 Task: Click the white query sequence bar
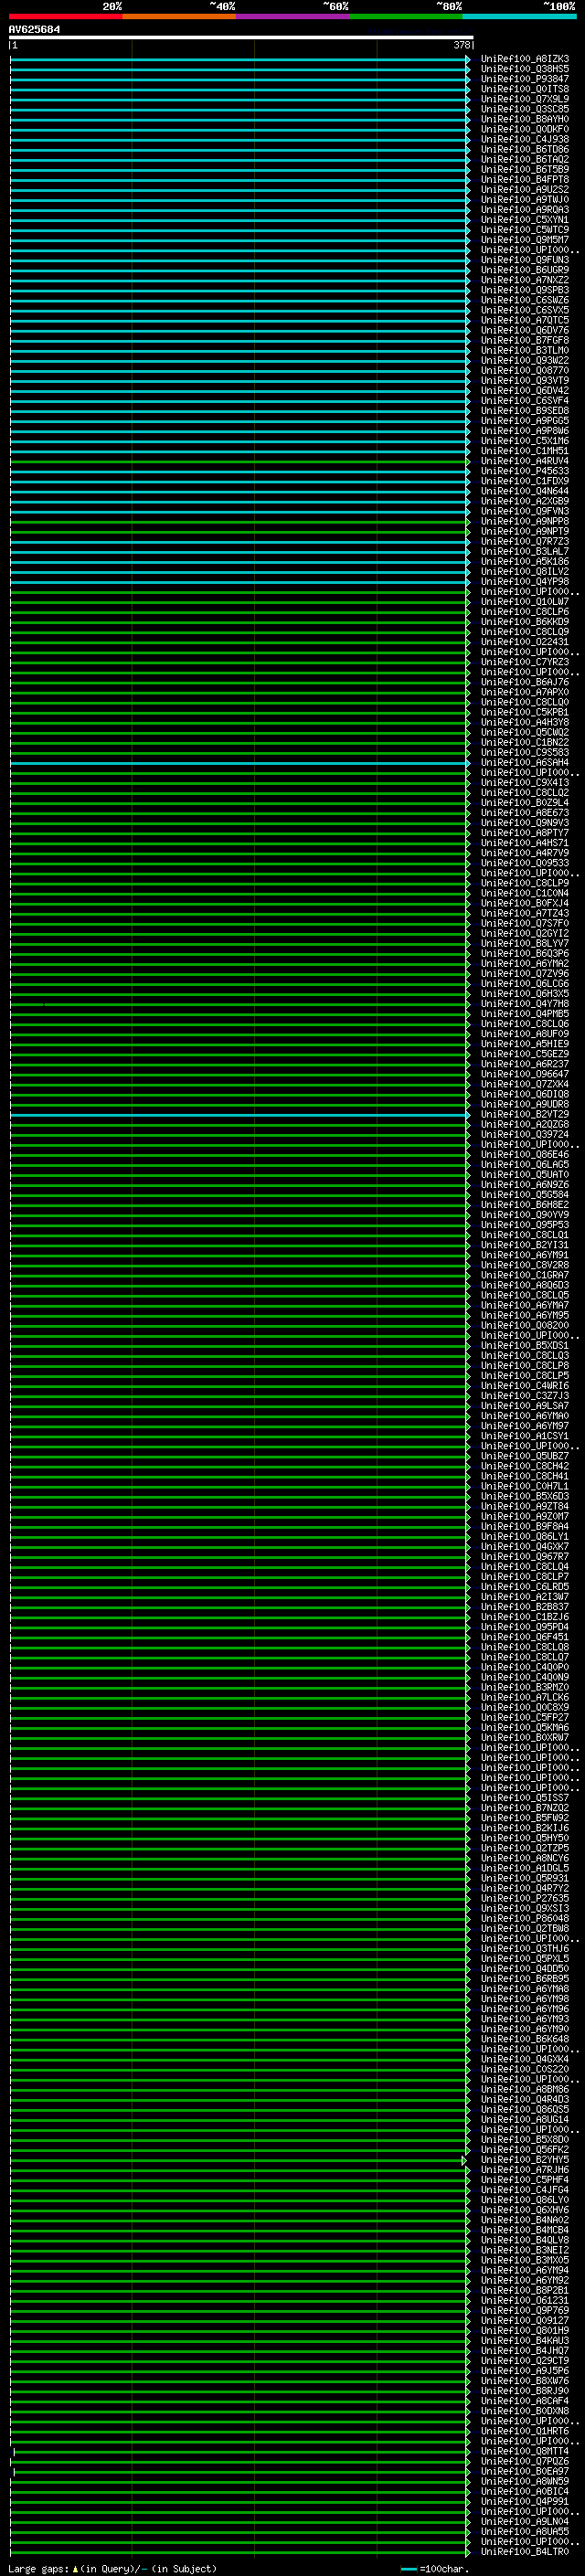[240, 37]
